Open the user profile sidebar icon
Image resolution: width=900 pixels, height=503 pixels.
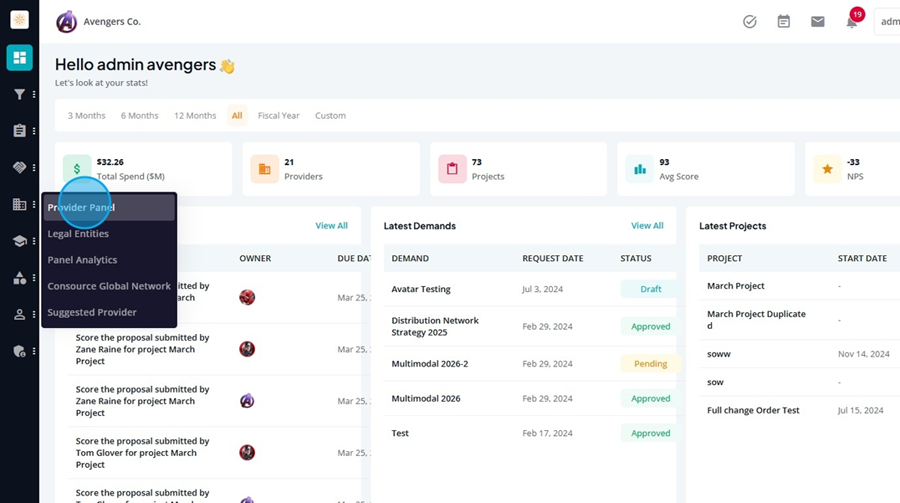(x=20, y=314)
